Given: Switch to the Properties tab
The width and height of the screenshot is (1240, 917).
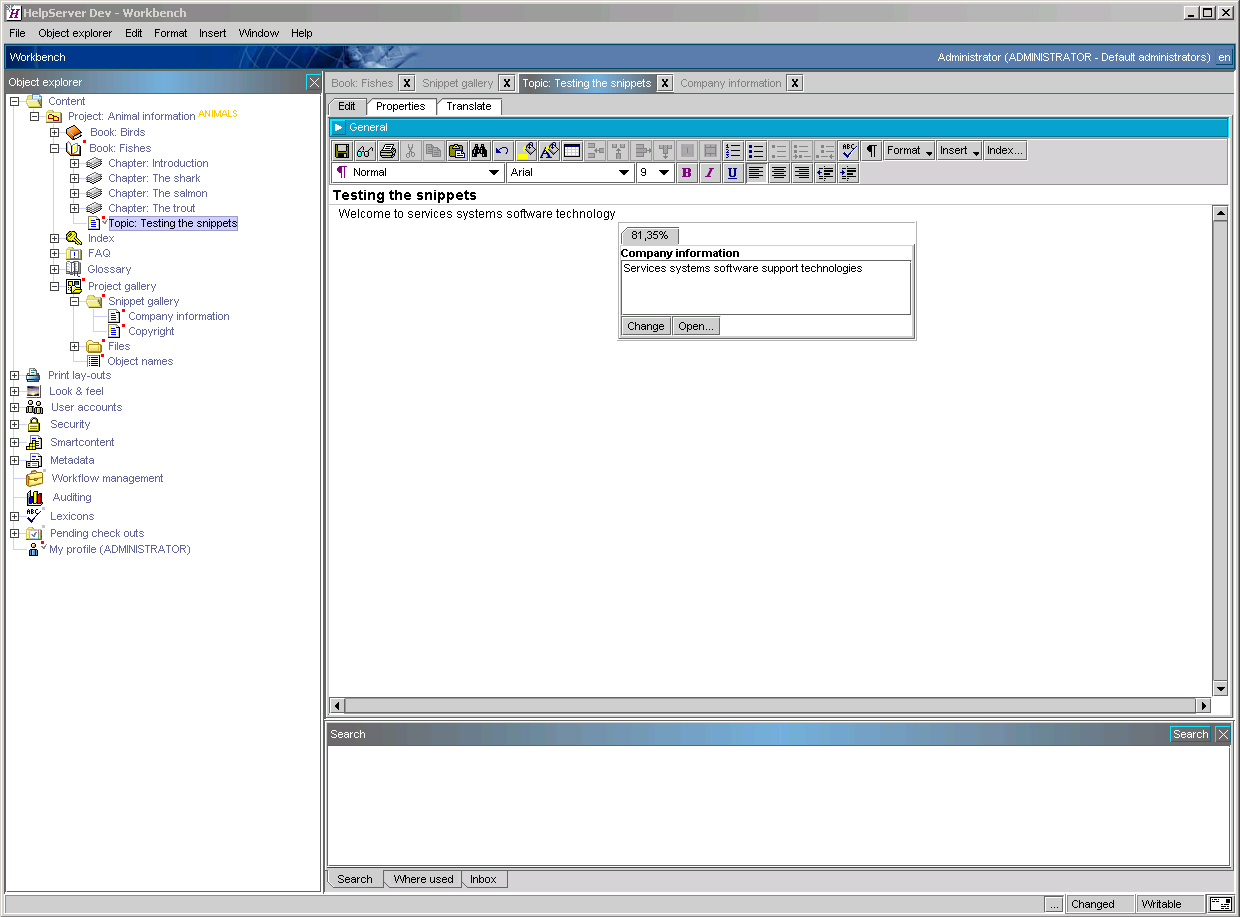Looking at the screenshot, I should pyautogui.click(x=401, y=106).
